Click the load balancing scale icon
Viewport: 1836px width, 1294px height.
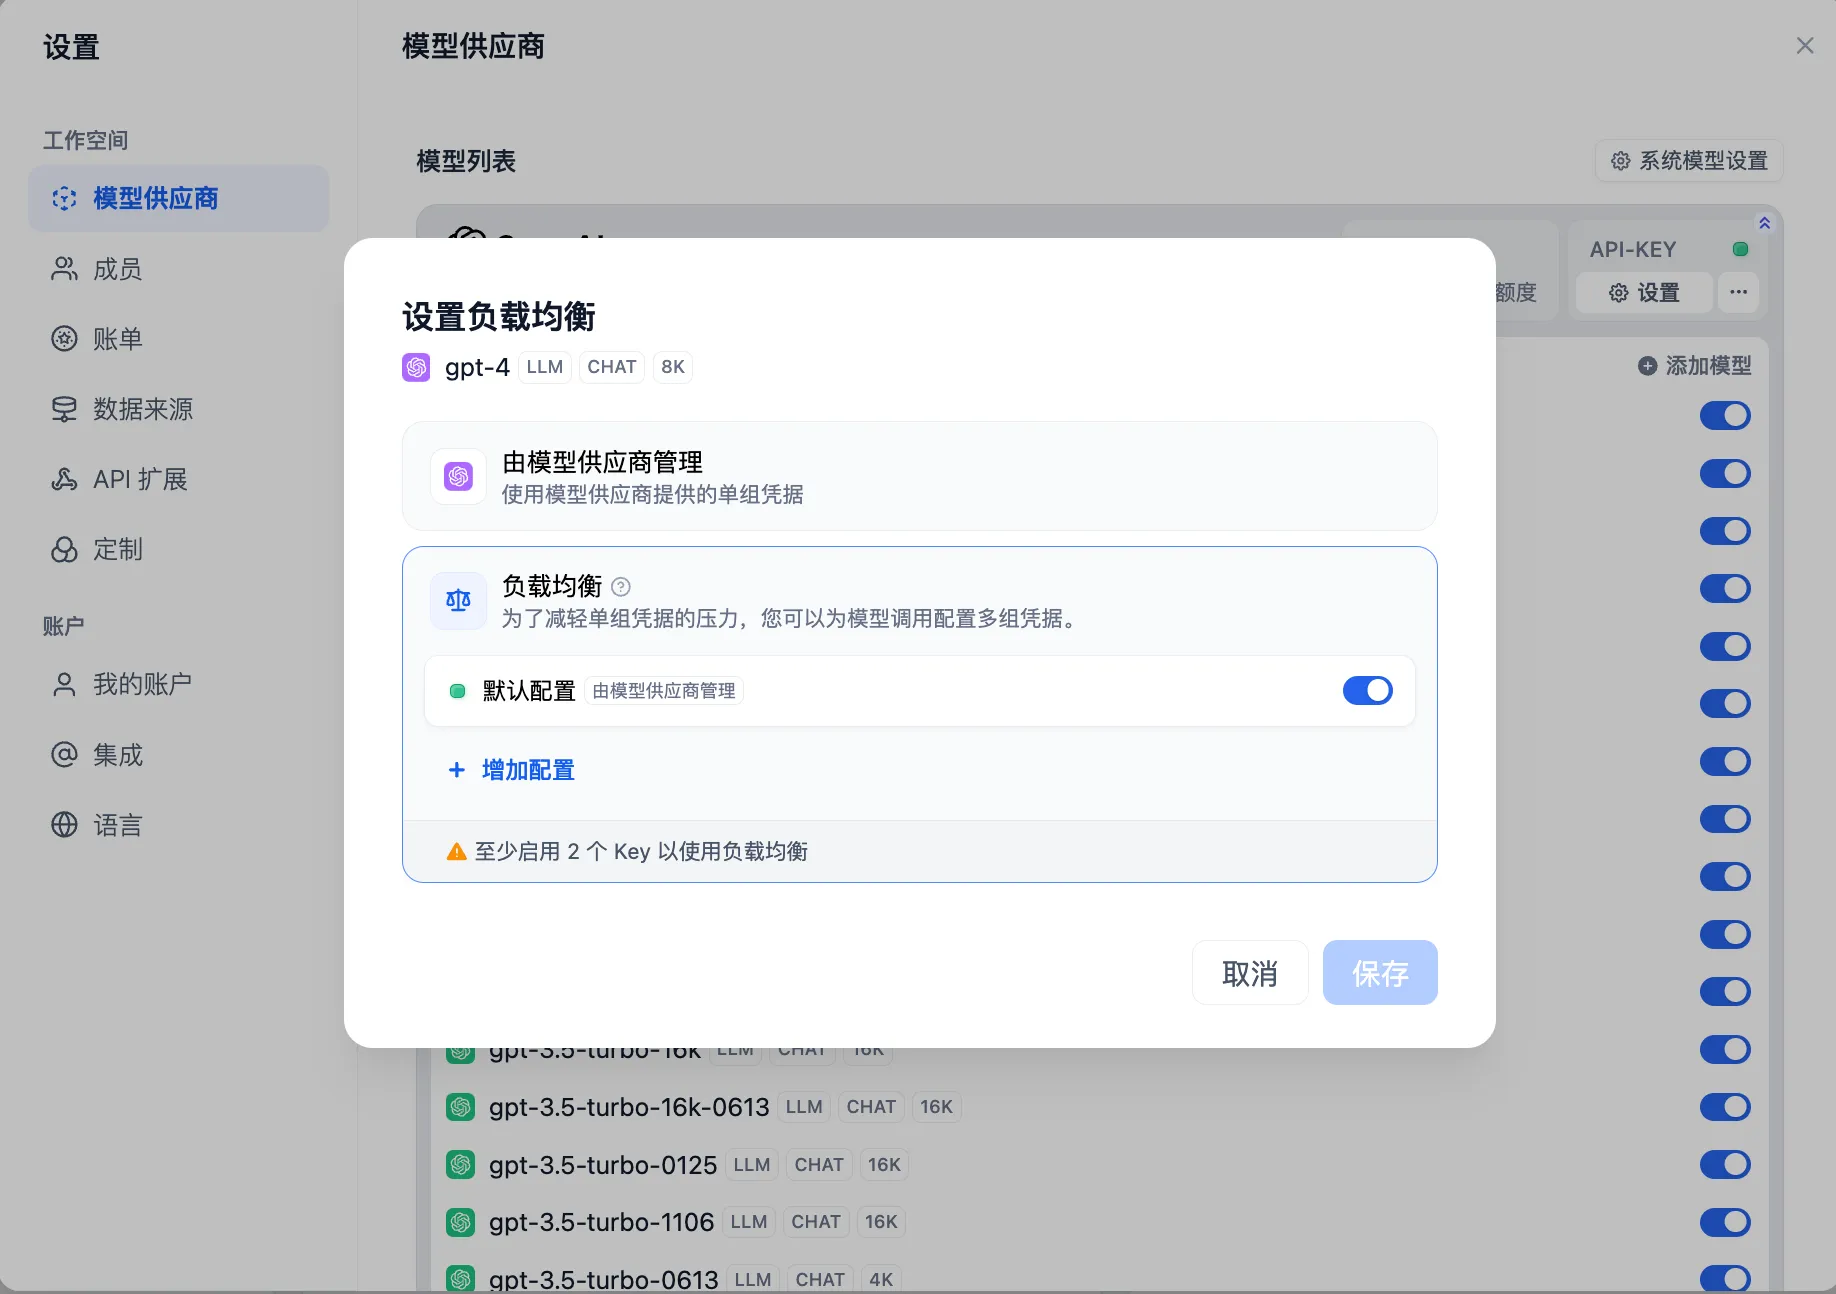pyautogui.click(x=458, y=600)
